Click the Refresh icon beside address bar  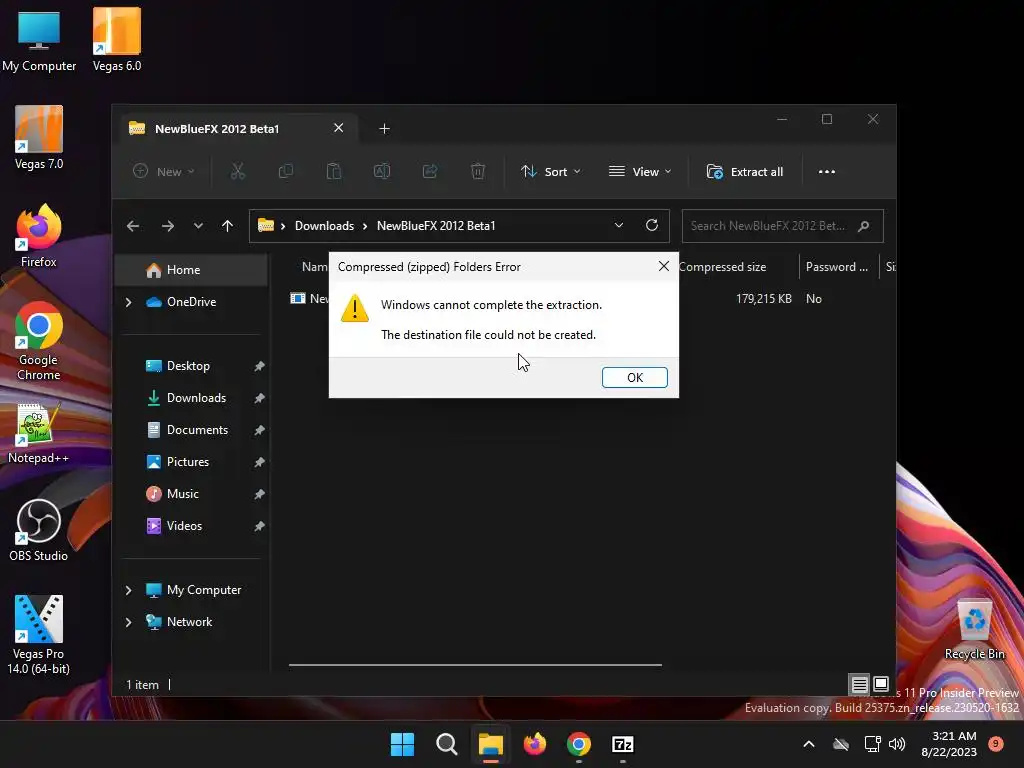(652, 225)
